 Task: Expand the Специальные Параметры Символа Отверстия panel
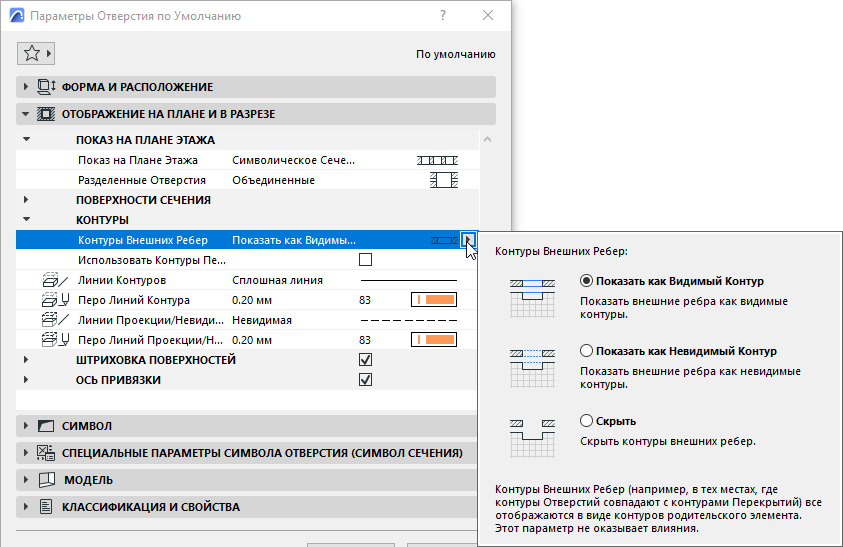(x=25, y=453)
